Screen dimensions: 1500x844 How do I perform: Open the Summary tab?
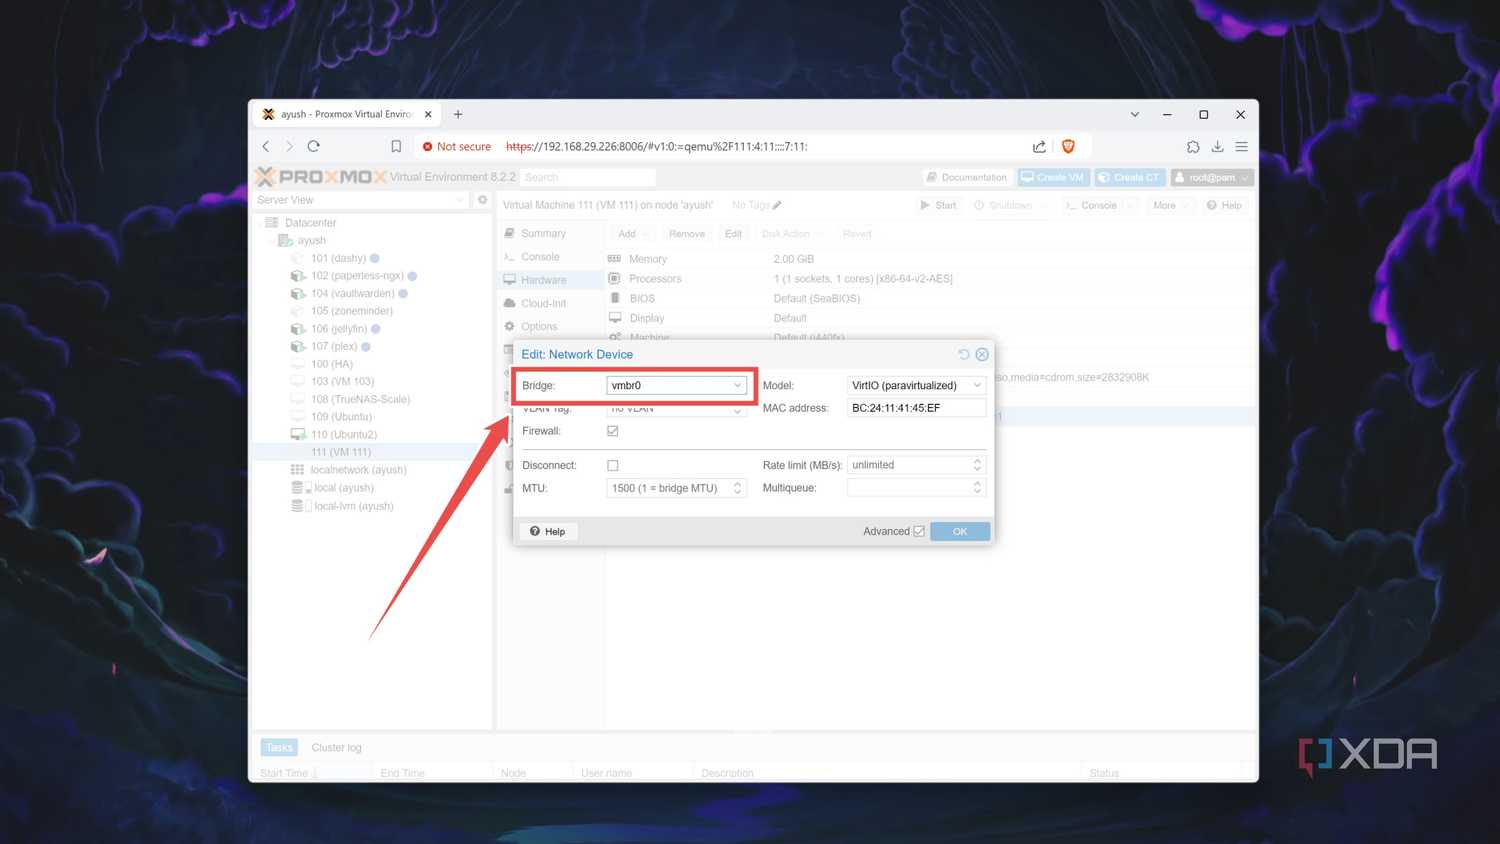[544, 233]
